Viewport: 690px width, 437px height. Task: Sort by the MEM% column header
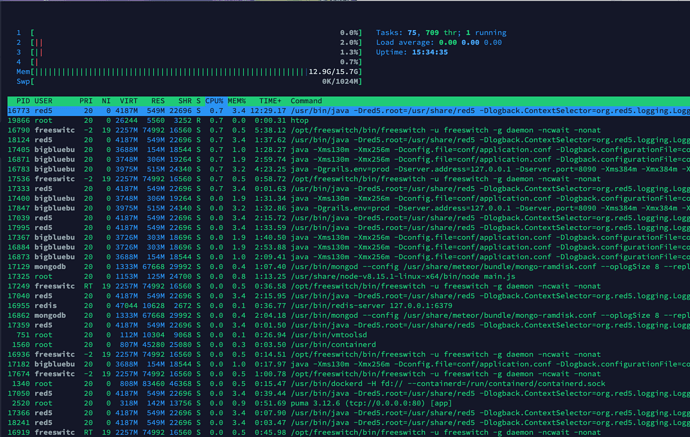coord(237,101)
